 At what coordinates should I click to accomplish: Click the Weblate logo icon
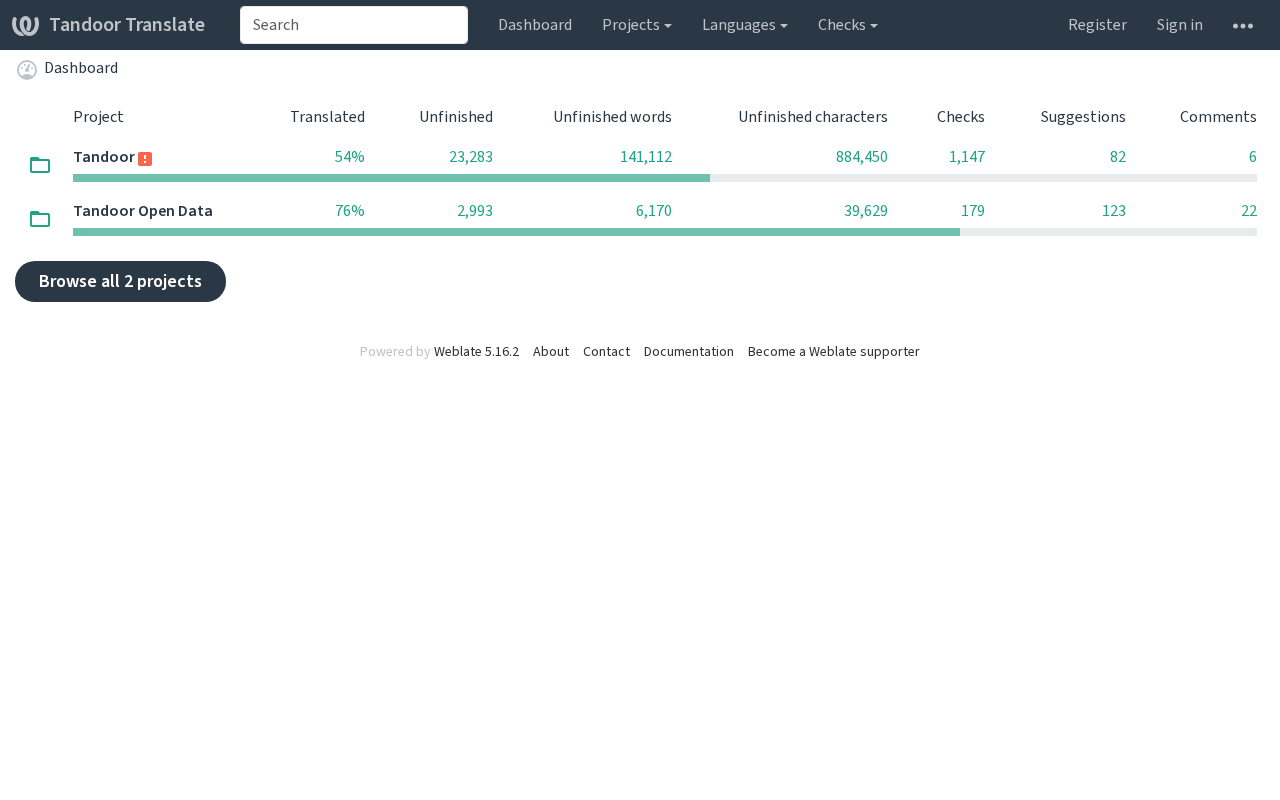(x=25, y=25)
